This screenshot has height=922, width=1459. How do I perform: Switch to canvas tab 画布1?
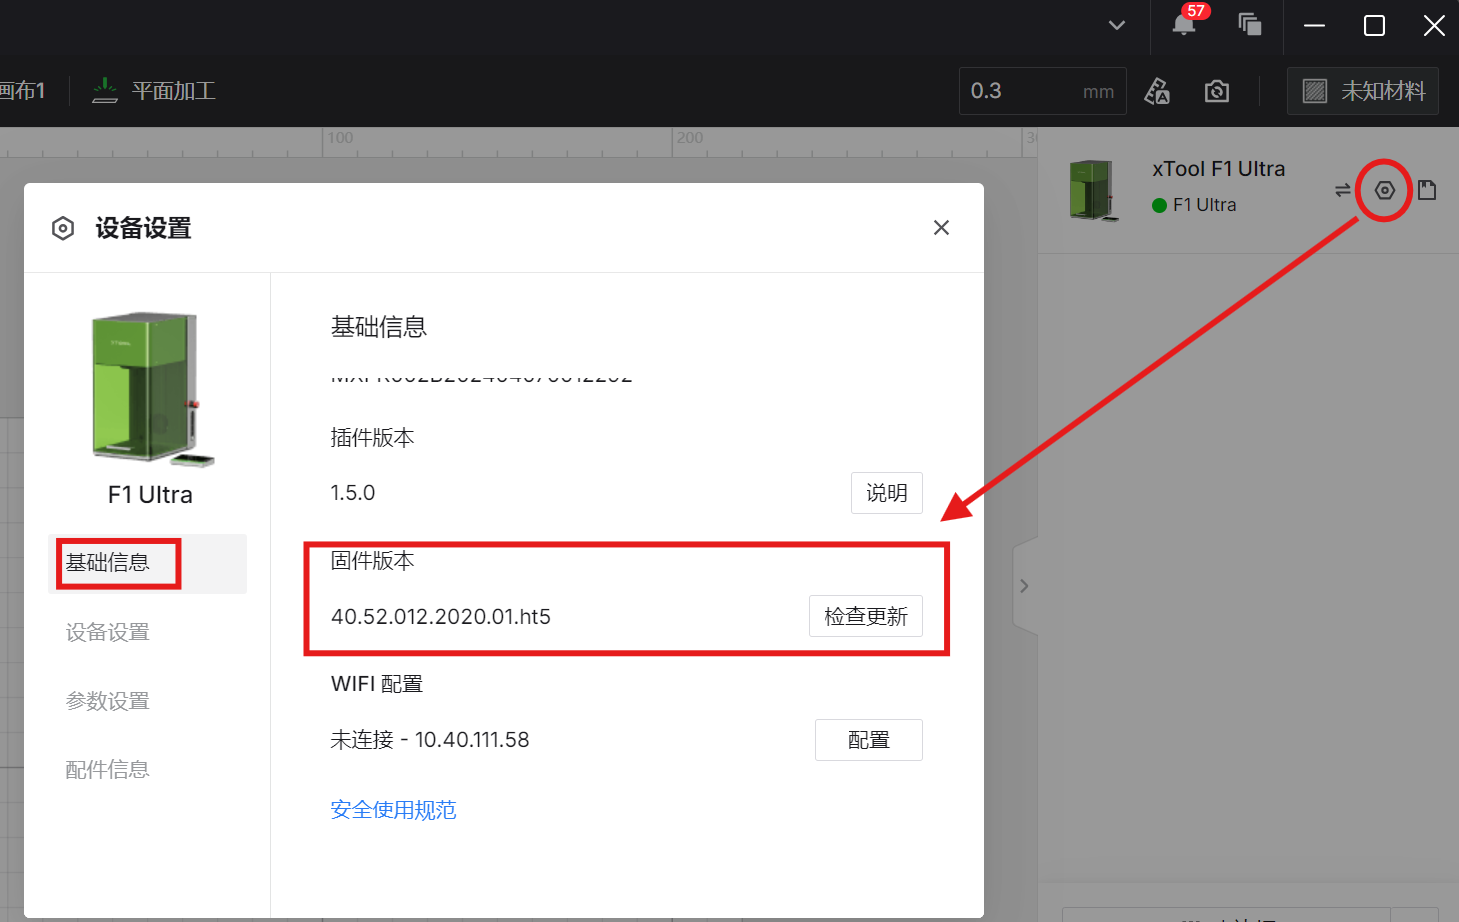(23, 91)
